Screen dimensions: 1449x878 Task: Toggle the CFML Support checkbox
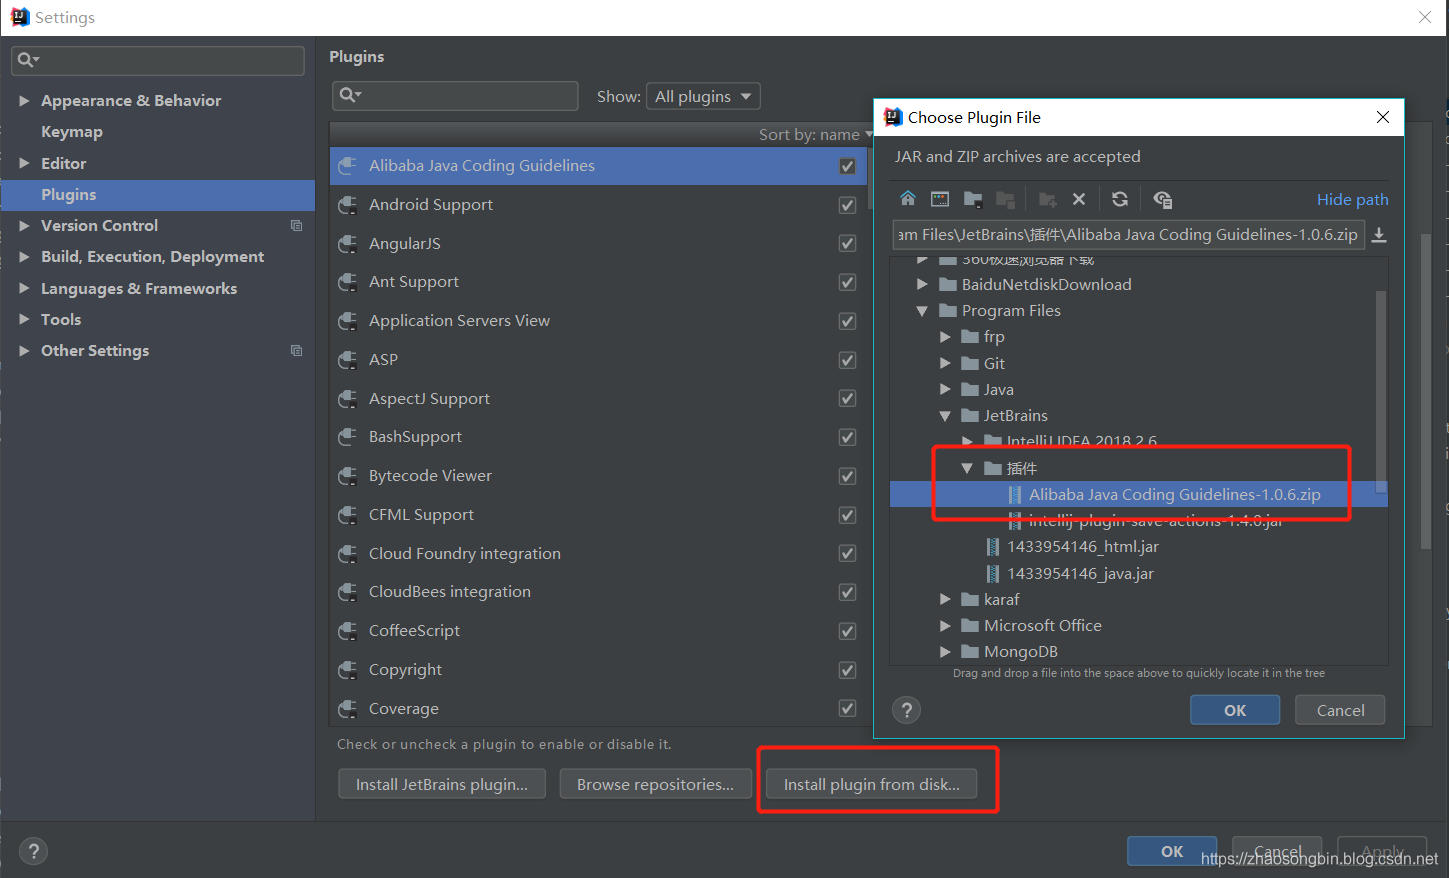click(847, 515)
